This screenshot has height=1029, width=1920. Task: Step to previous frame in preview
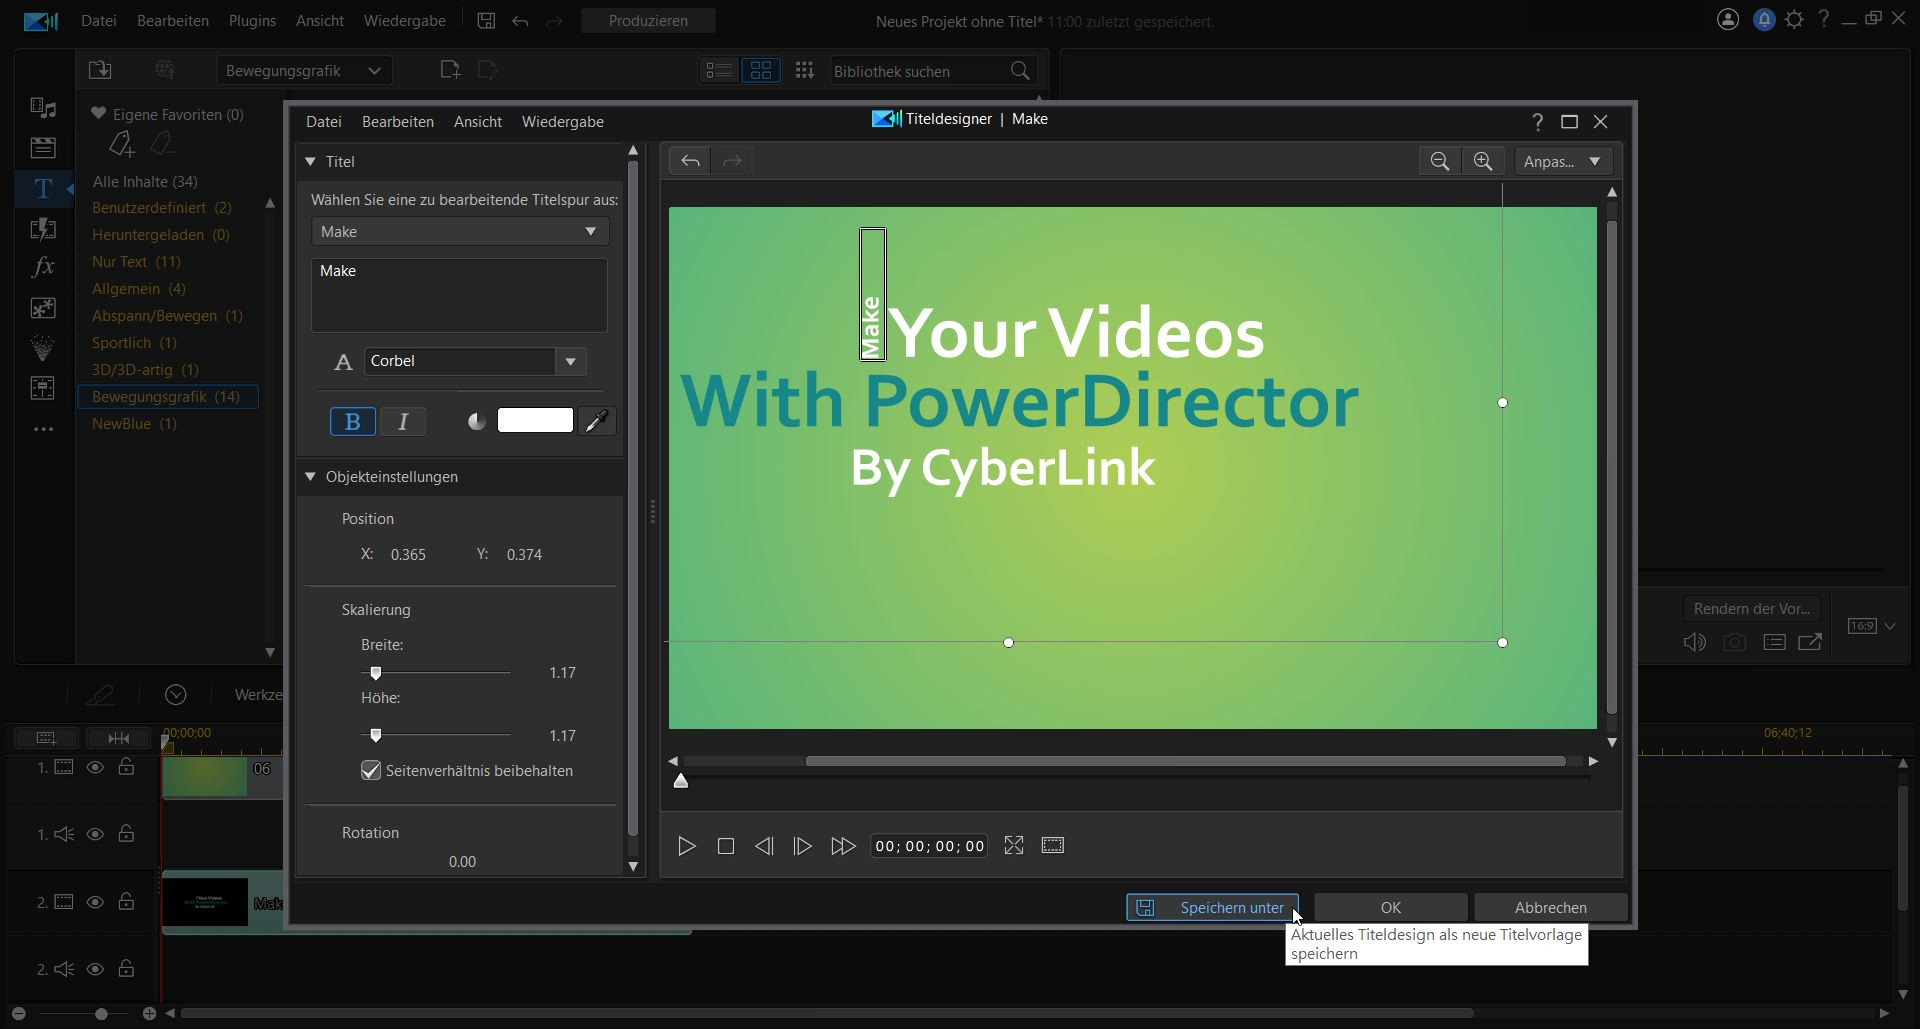tap(764, 846)
